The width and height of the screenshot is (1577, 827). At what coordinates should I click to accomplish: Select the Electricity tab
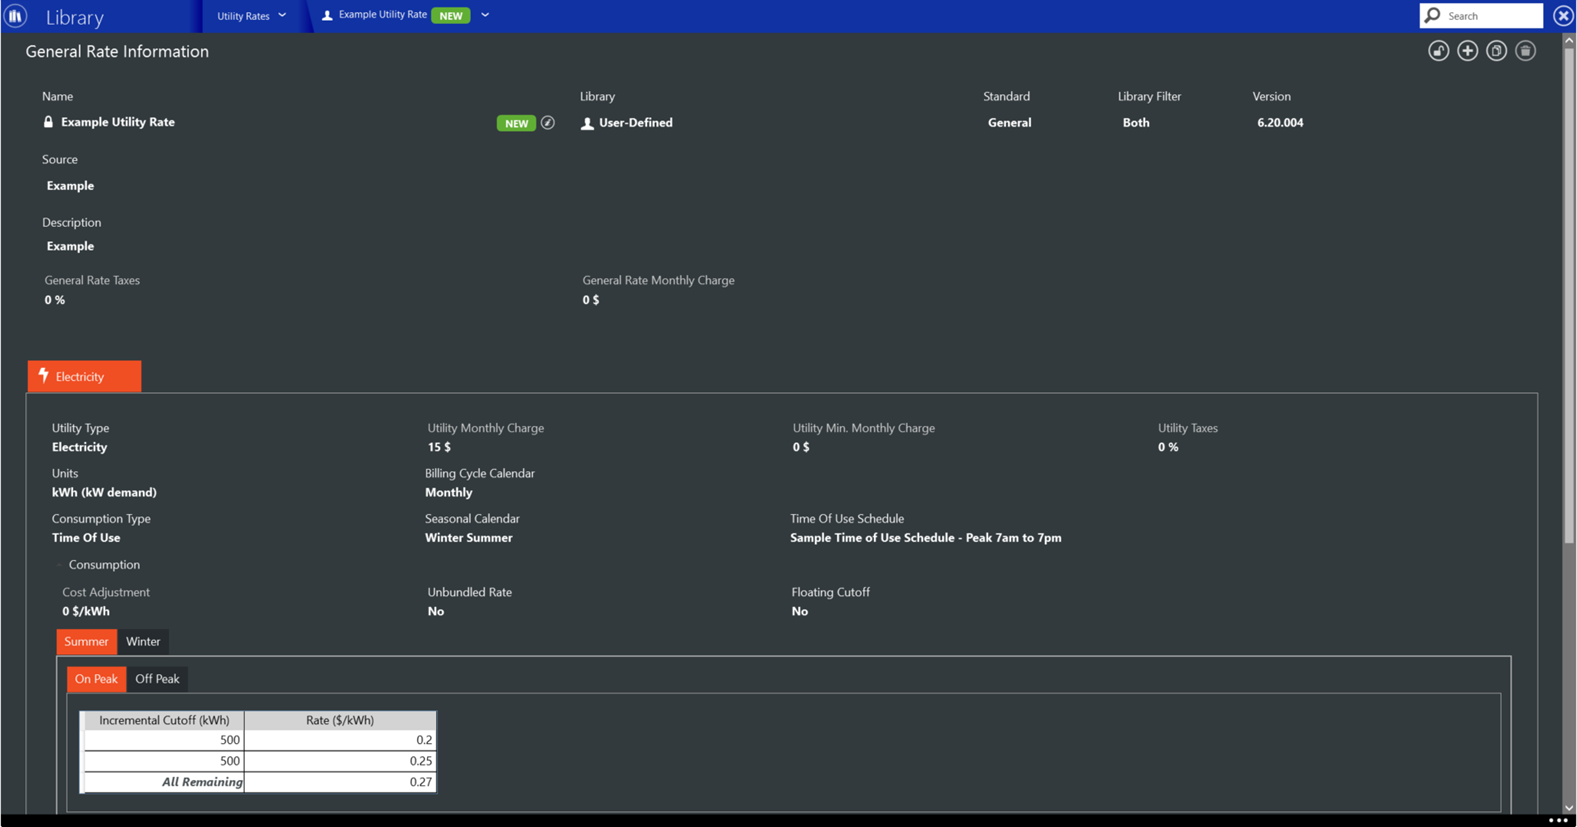(x=84, y=376)
